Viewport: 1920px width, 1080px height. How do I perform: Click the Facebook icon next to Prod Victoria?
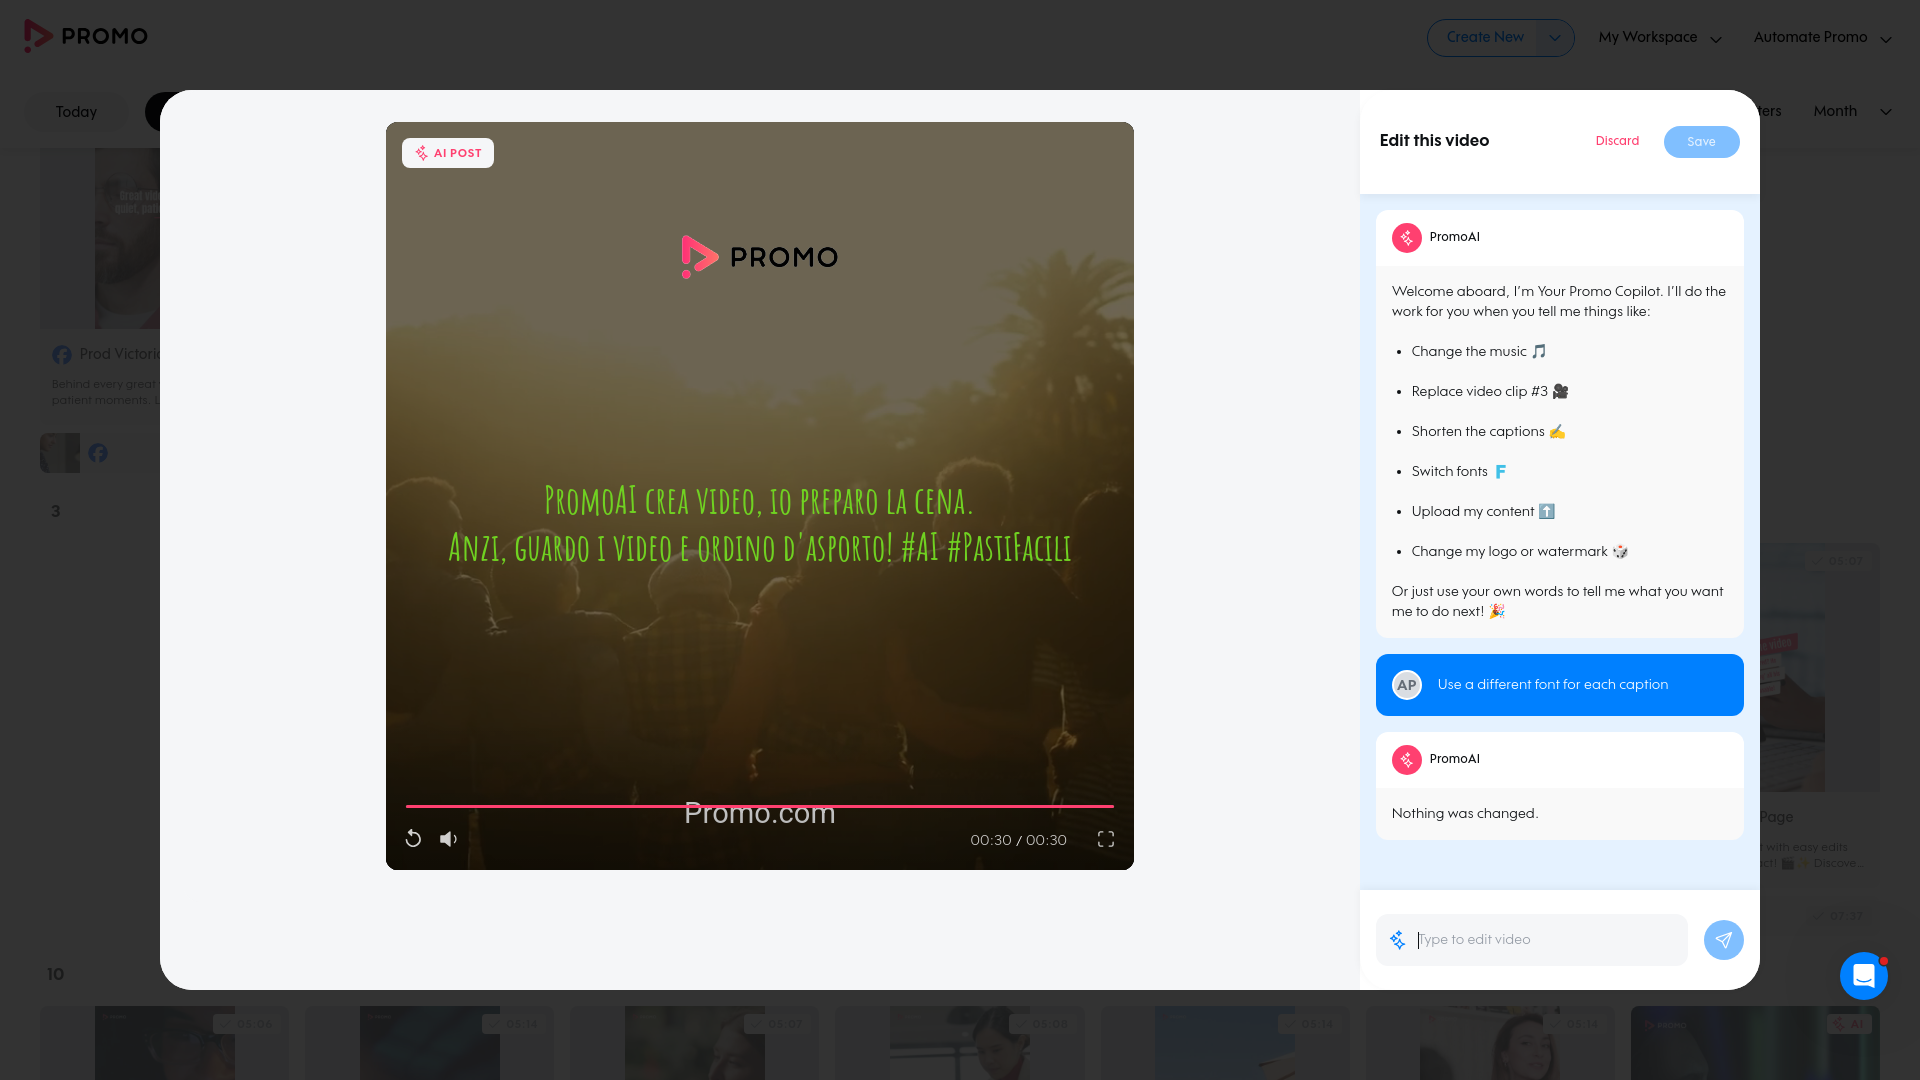pyautogui.click(x=62, y=355)
